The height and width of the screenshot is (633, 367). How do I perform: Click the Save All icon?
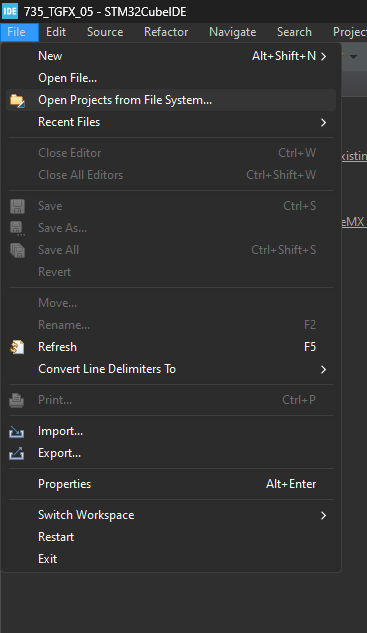click(x=17, y=250)
